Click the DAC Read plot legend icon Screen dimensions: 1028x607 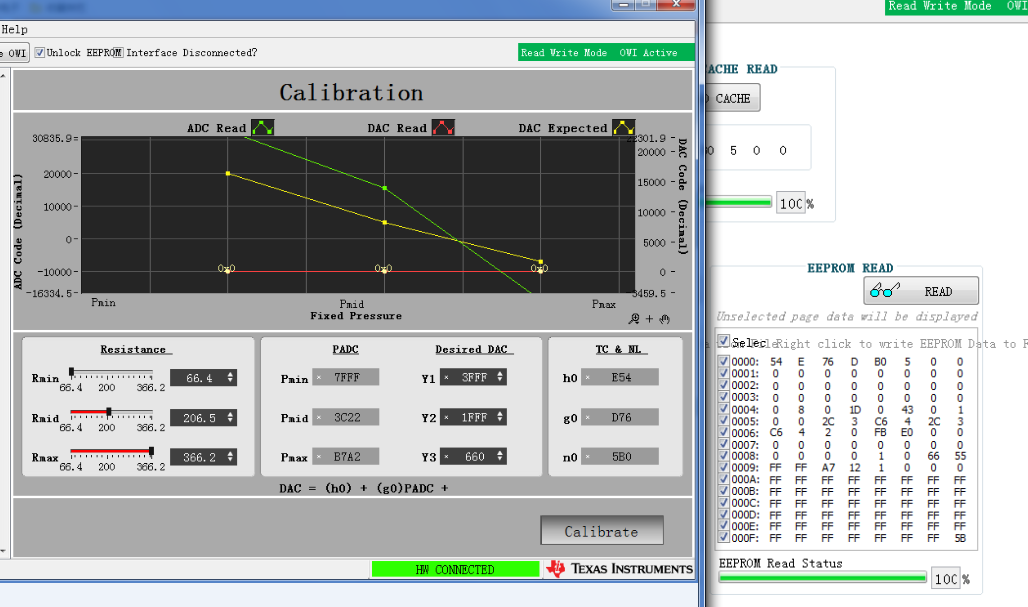tap(443, 127)
